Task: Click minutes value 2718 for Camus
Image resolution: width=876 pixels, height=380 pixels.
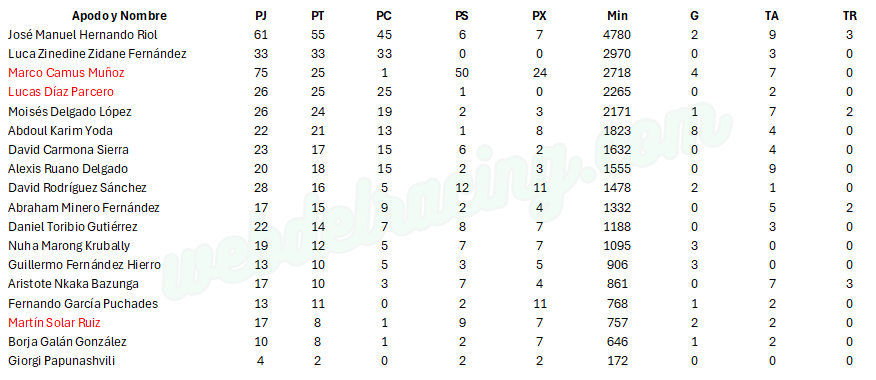Action: (617, 73)
